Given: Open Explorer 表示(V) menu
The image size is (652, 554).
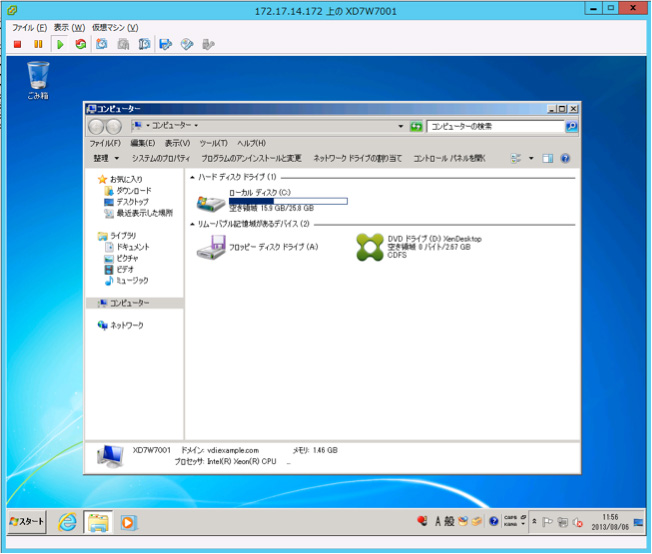Looking at the screenshot, I should pos(178,143).
